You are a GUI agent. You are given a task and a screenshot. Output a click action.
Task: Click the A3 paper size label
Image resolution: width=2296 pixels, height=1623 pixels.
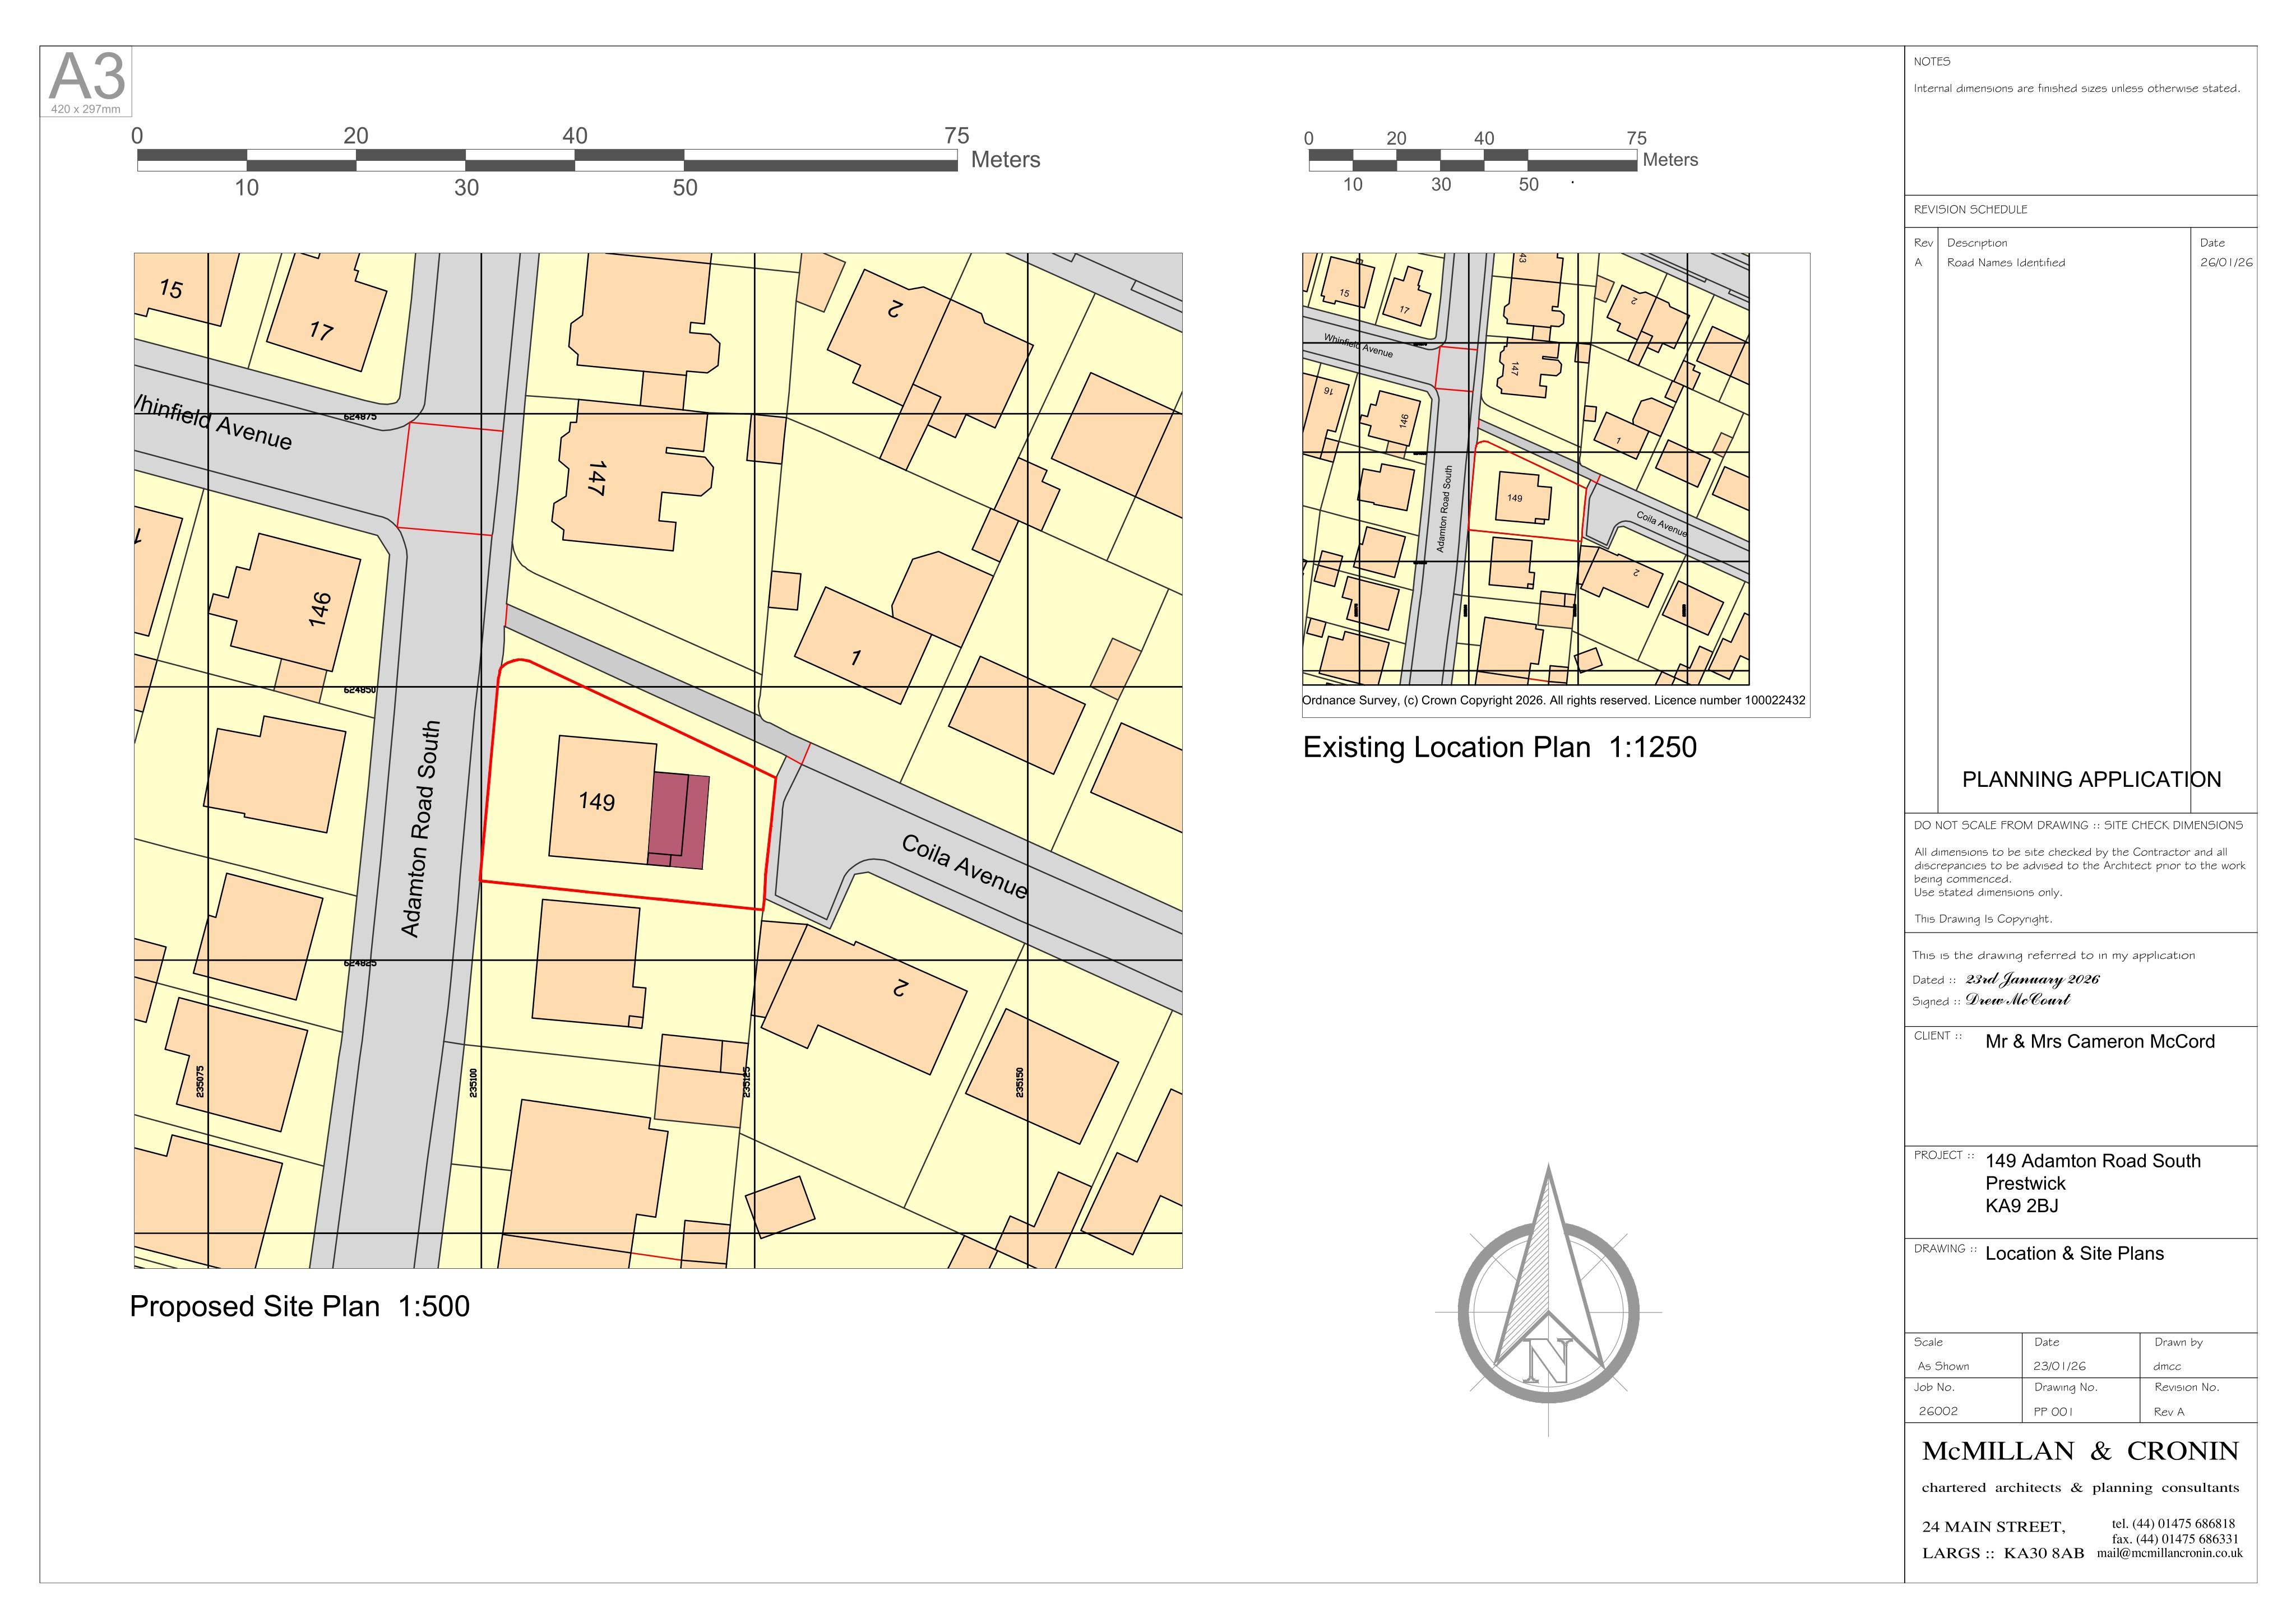click(87, 76)
